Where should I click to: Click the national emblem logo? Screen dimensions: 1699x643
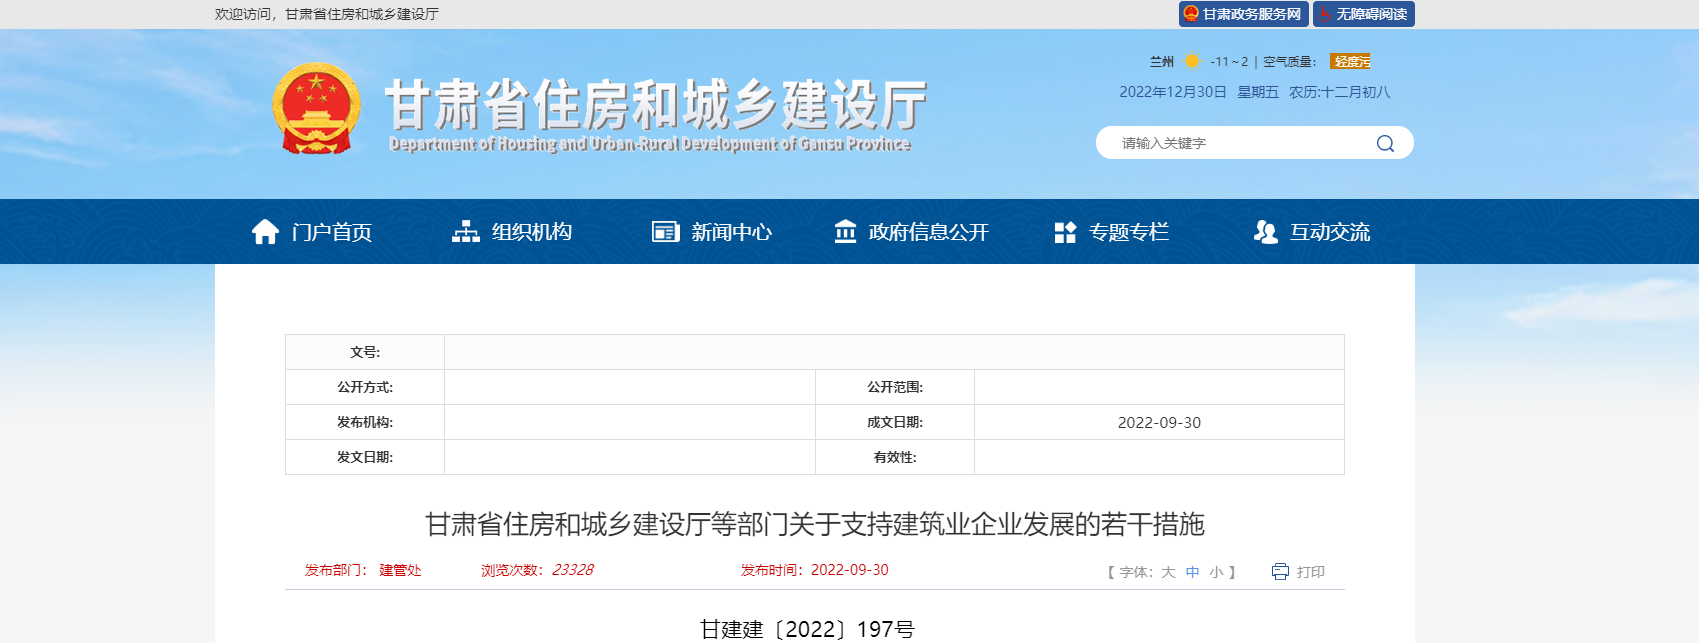pyautogui.click(x=317, y=109)
